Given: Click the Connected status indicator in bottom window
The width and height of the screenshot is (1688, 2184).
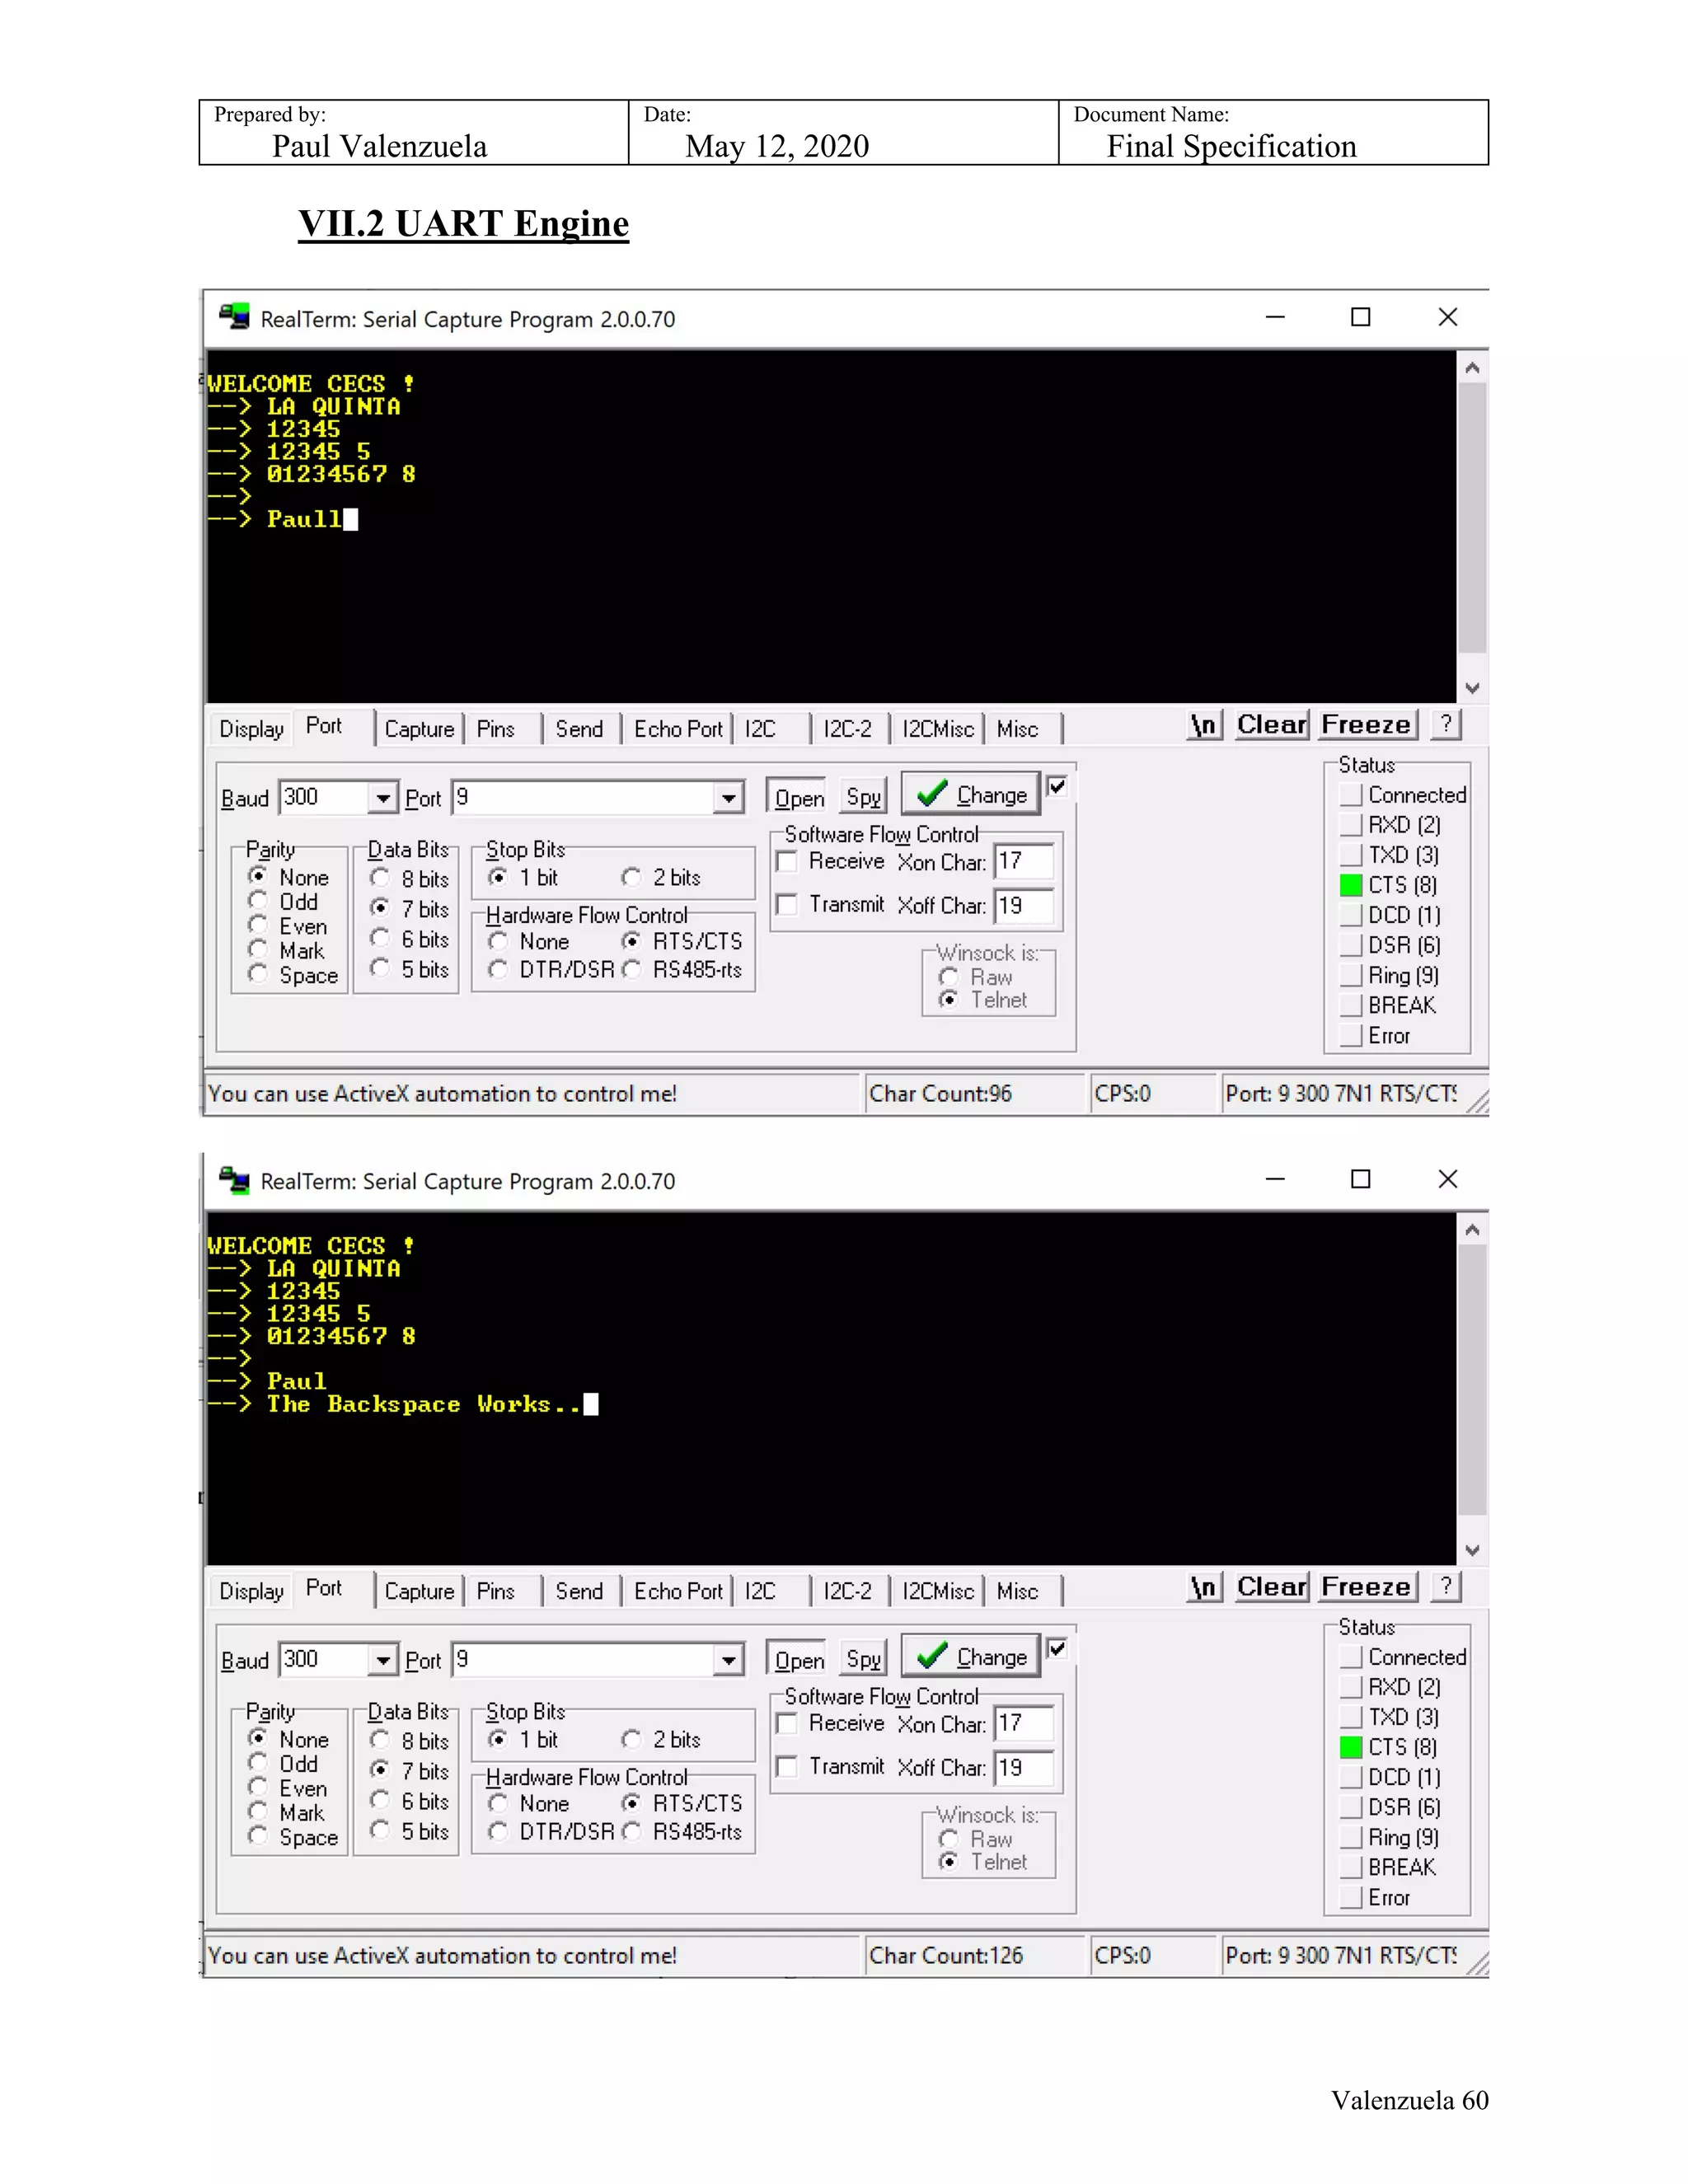Looking at the screenshot, I should click(1351, 1657).
